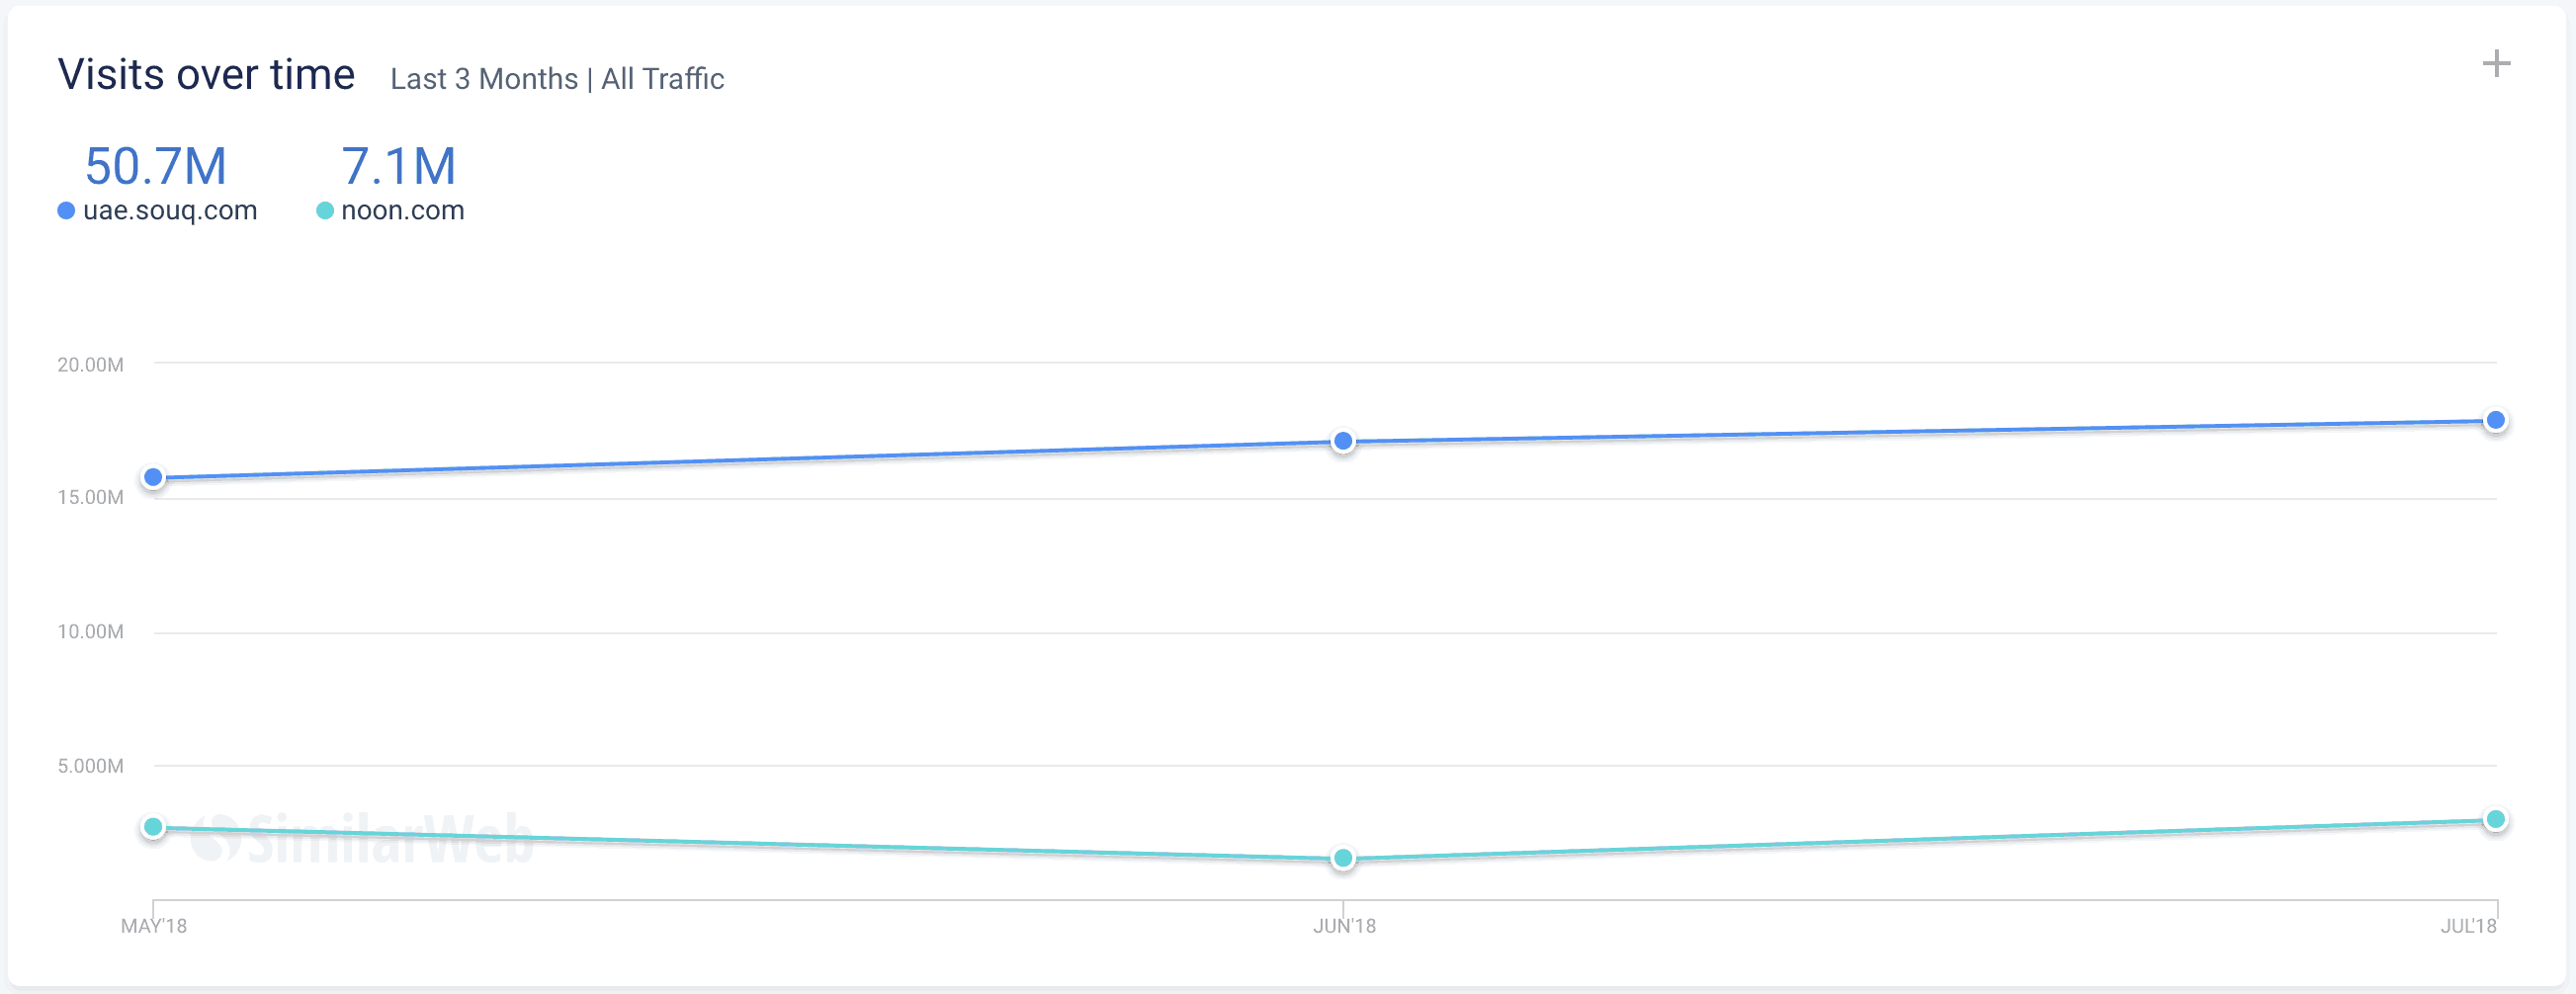This screenshot has height=994, width=2576.
Task: Click the 7.1M total visits value
Action: (x=399, y=166)
